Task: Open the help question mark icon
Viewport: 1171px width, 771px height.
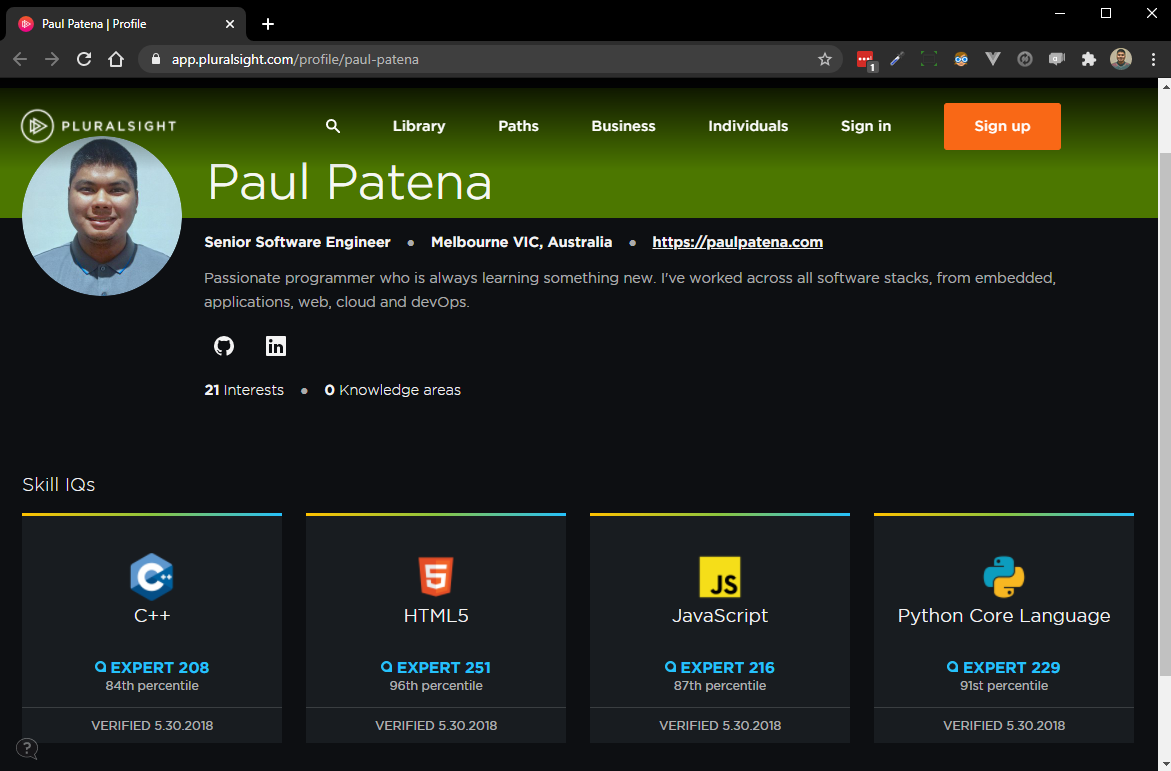Action: [27, 748]
